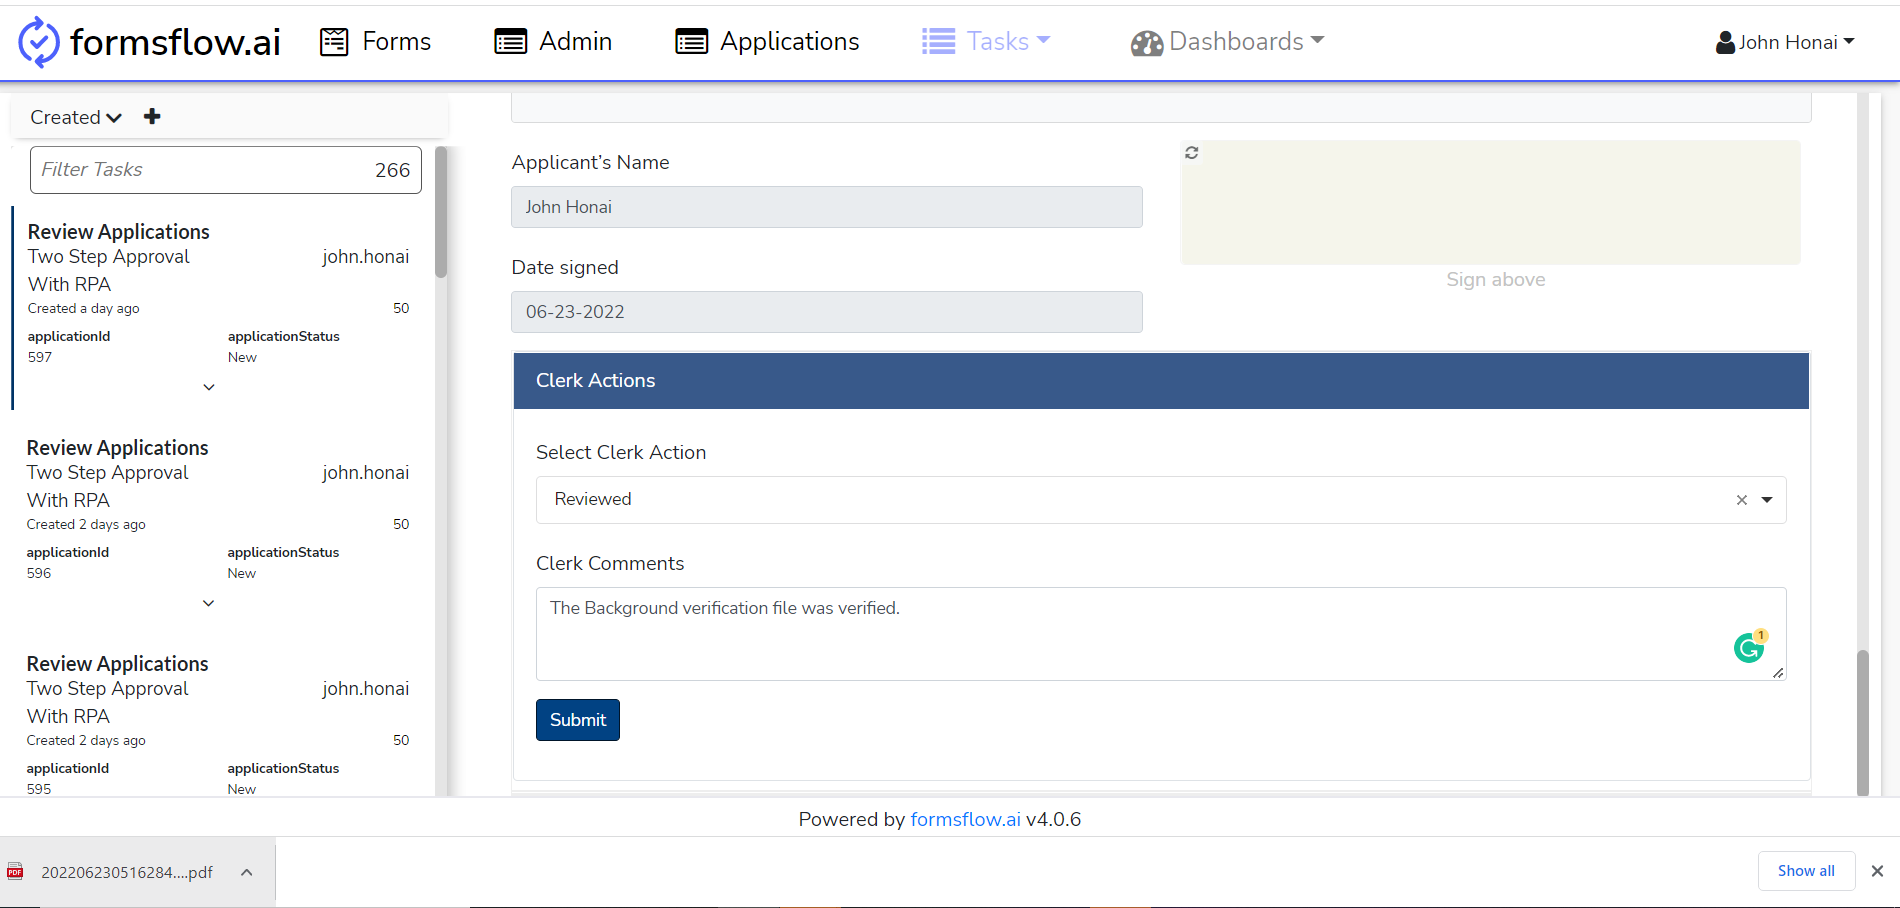Open the Applications page
Screen dimensions: 1900x908
coord(767,42)
